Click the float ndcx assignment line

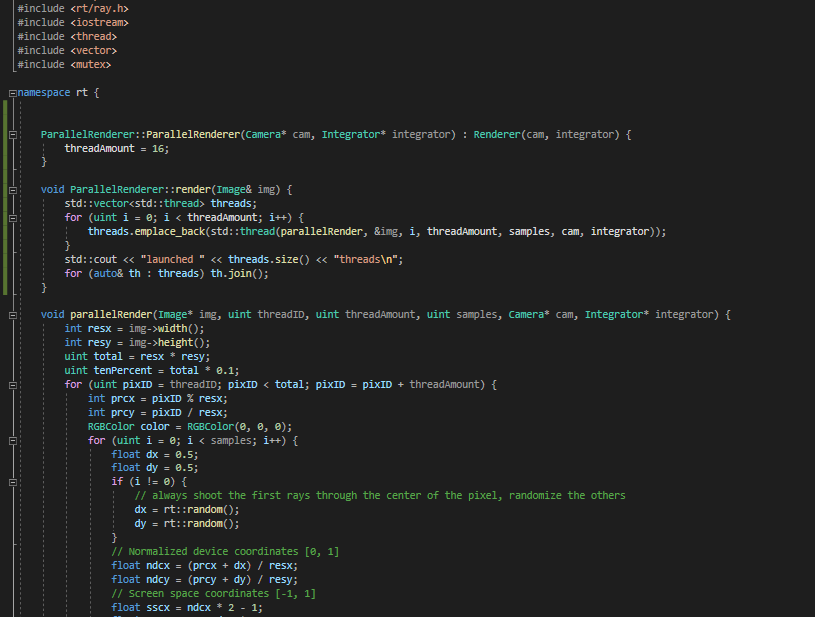(205, 566)
